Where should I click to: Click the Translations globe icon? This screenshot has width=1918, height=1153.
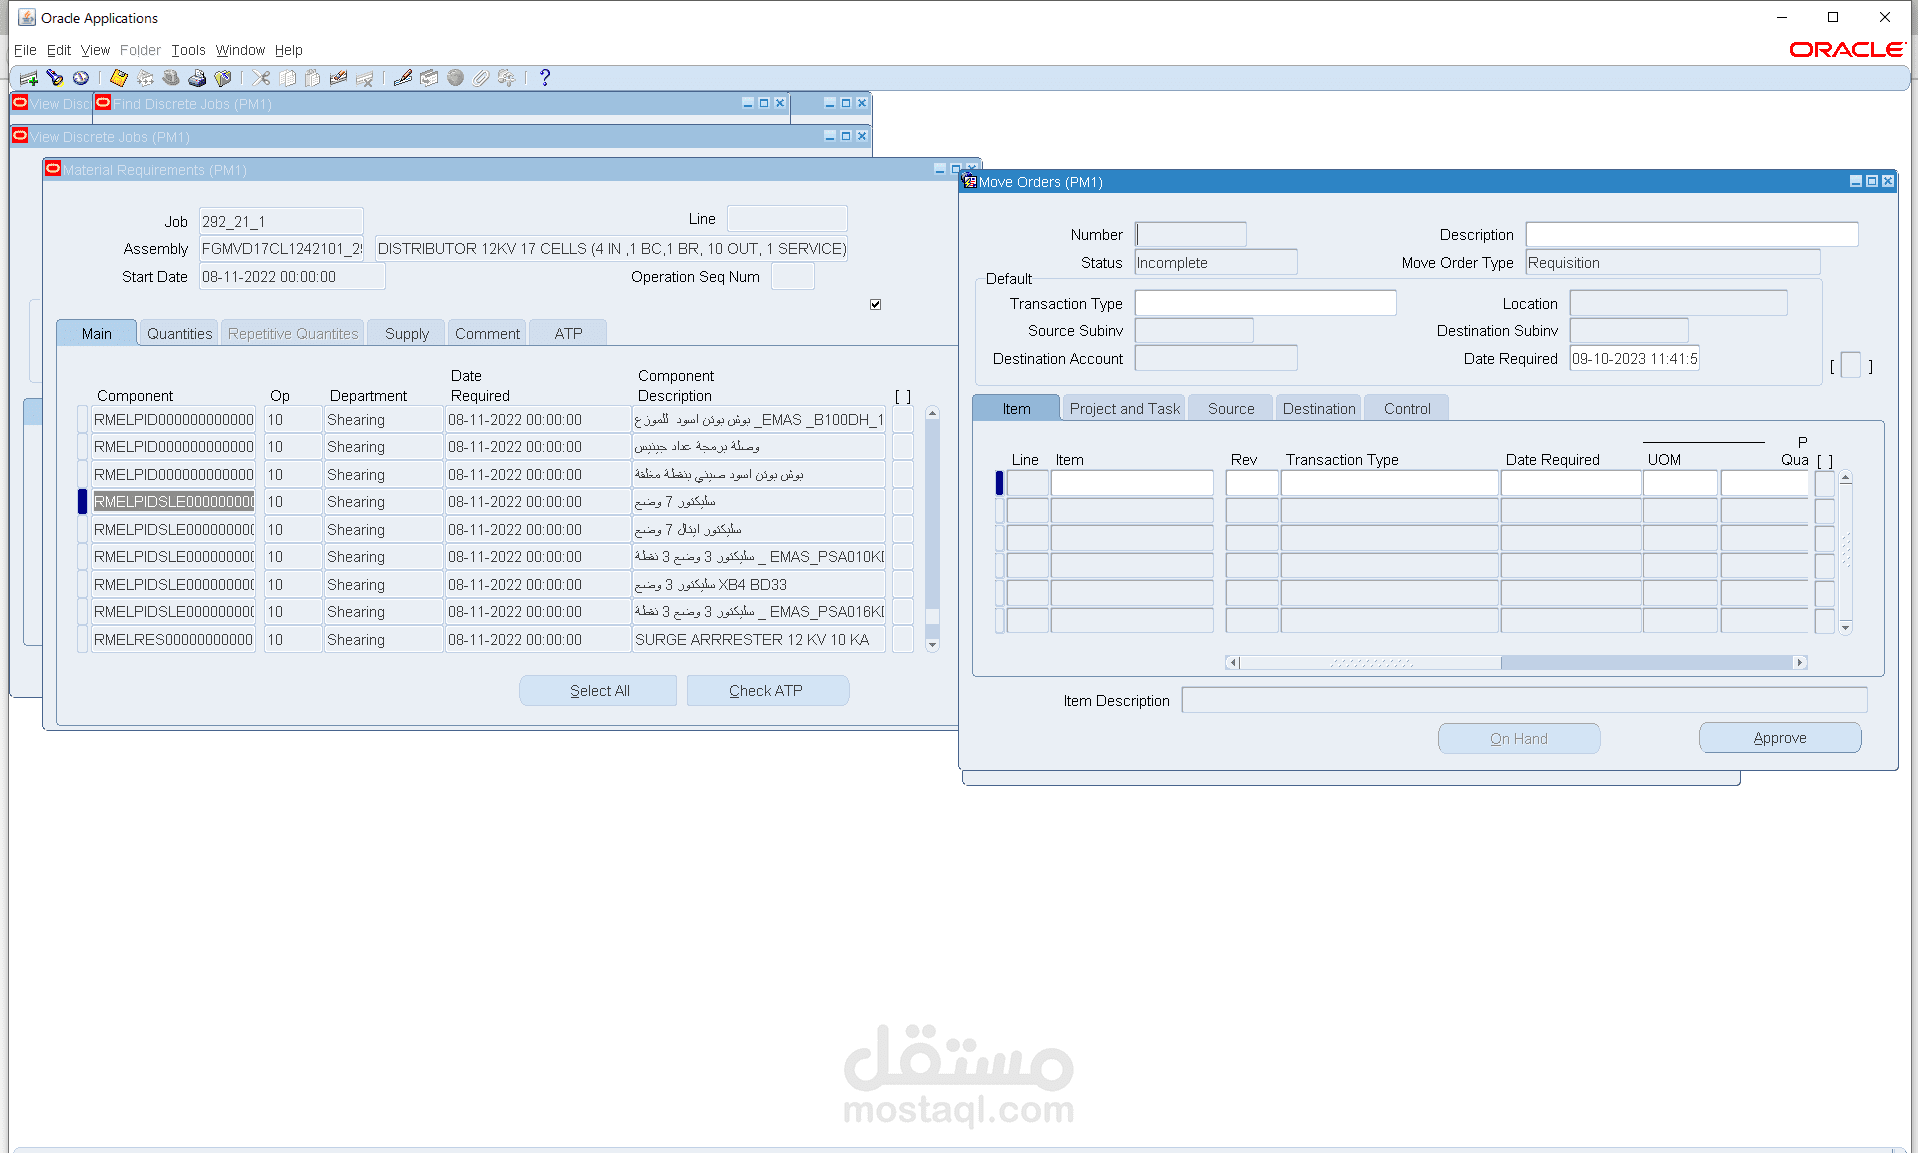(x=456, y=78)
